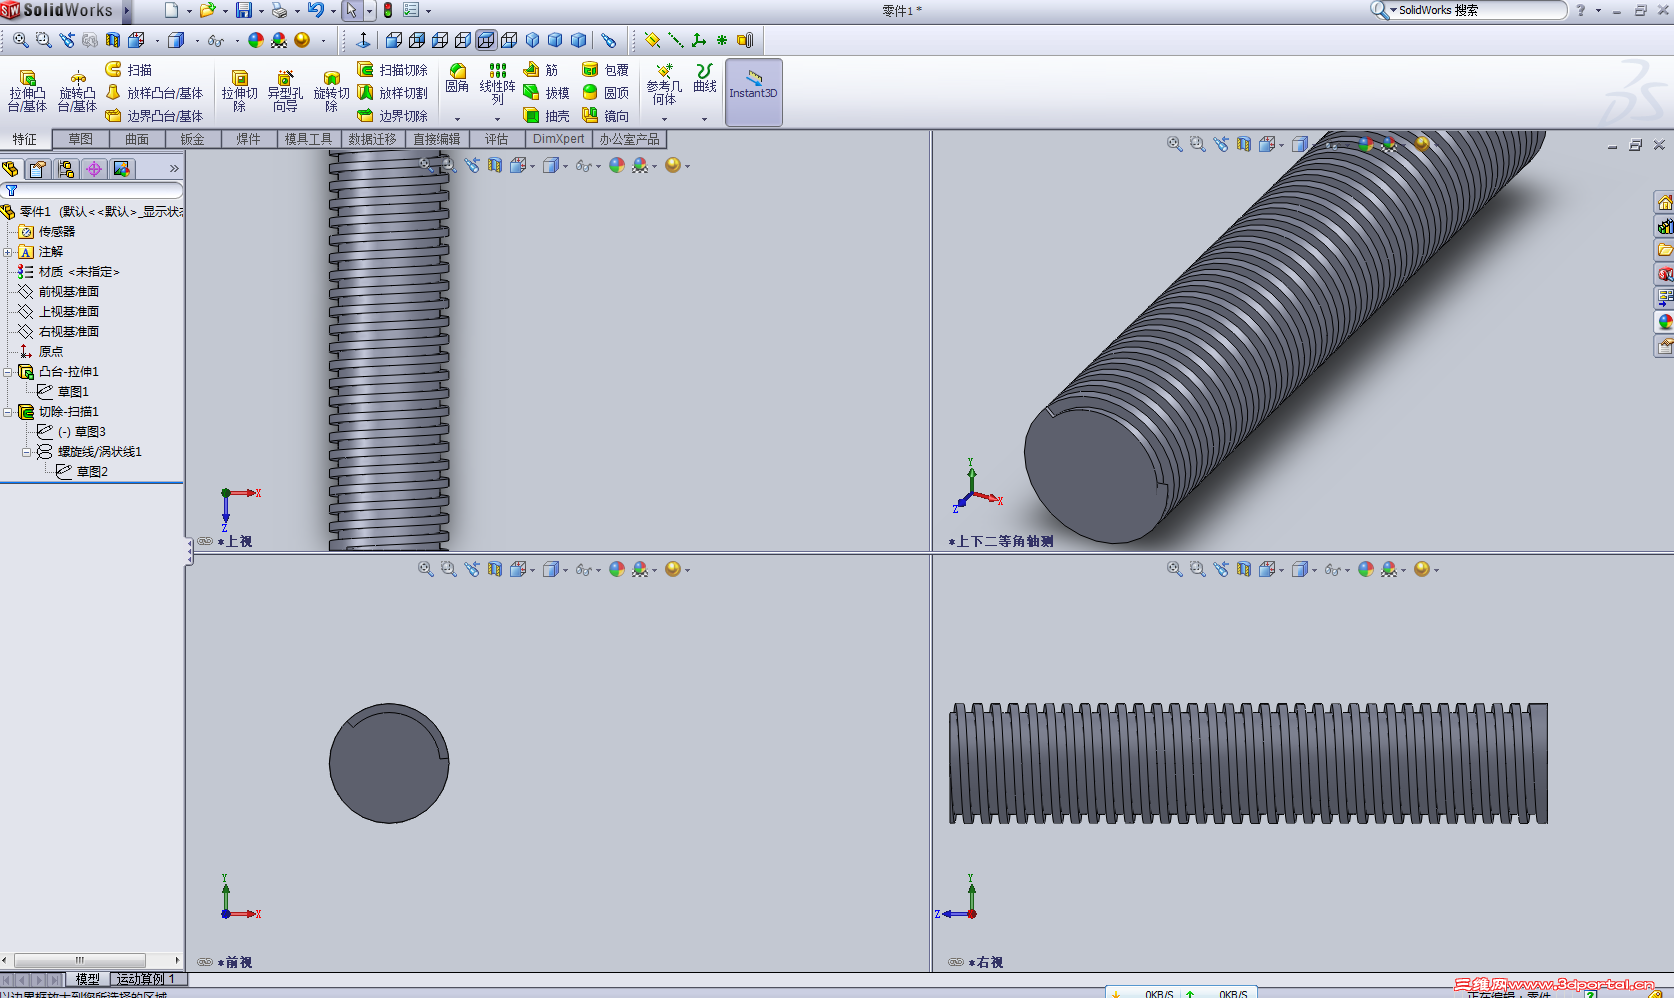Viewport: 1674px width, 998px height.
Task: Click the Print icon
Action: [x=279, y=10]
